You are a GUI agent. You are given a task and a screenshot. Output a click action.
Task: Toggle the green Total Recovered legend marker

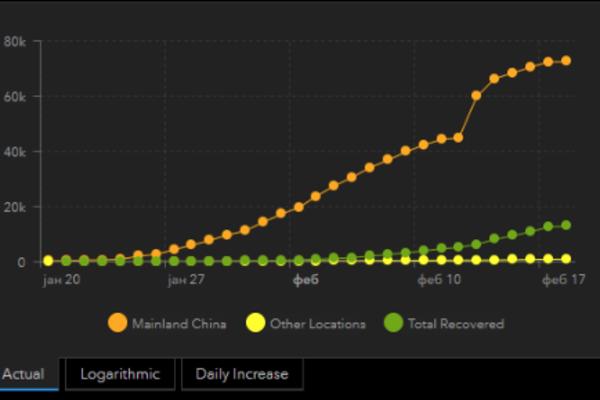(x=394, y=323)
